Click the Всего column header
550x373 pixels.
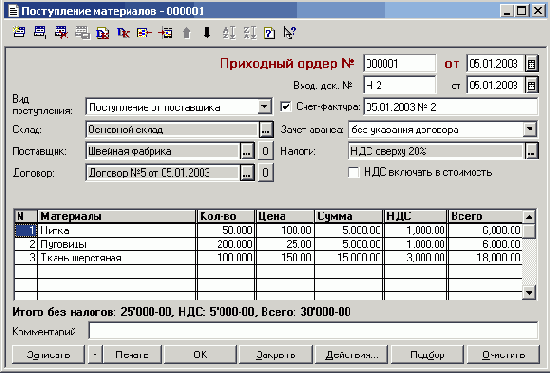click(485, 216)
